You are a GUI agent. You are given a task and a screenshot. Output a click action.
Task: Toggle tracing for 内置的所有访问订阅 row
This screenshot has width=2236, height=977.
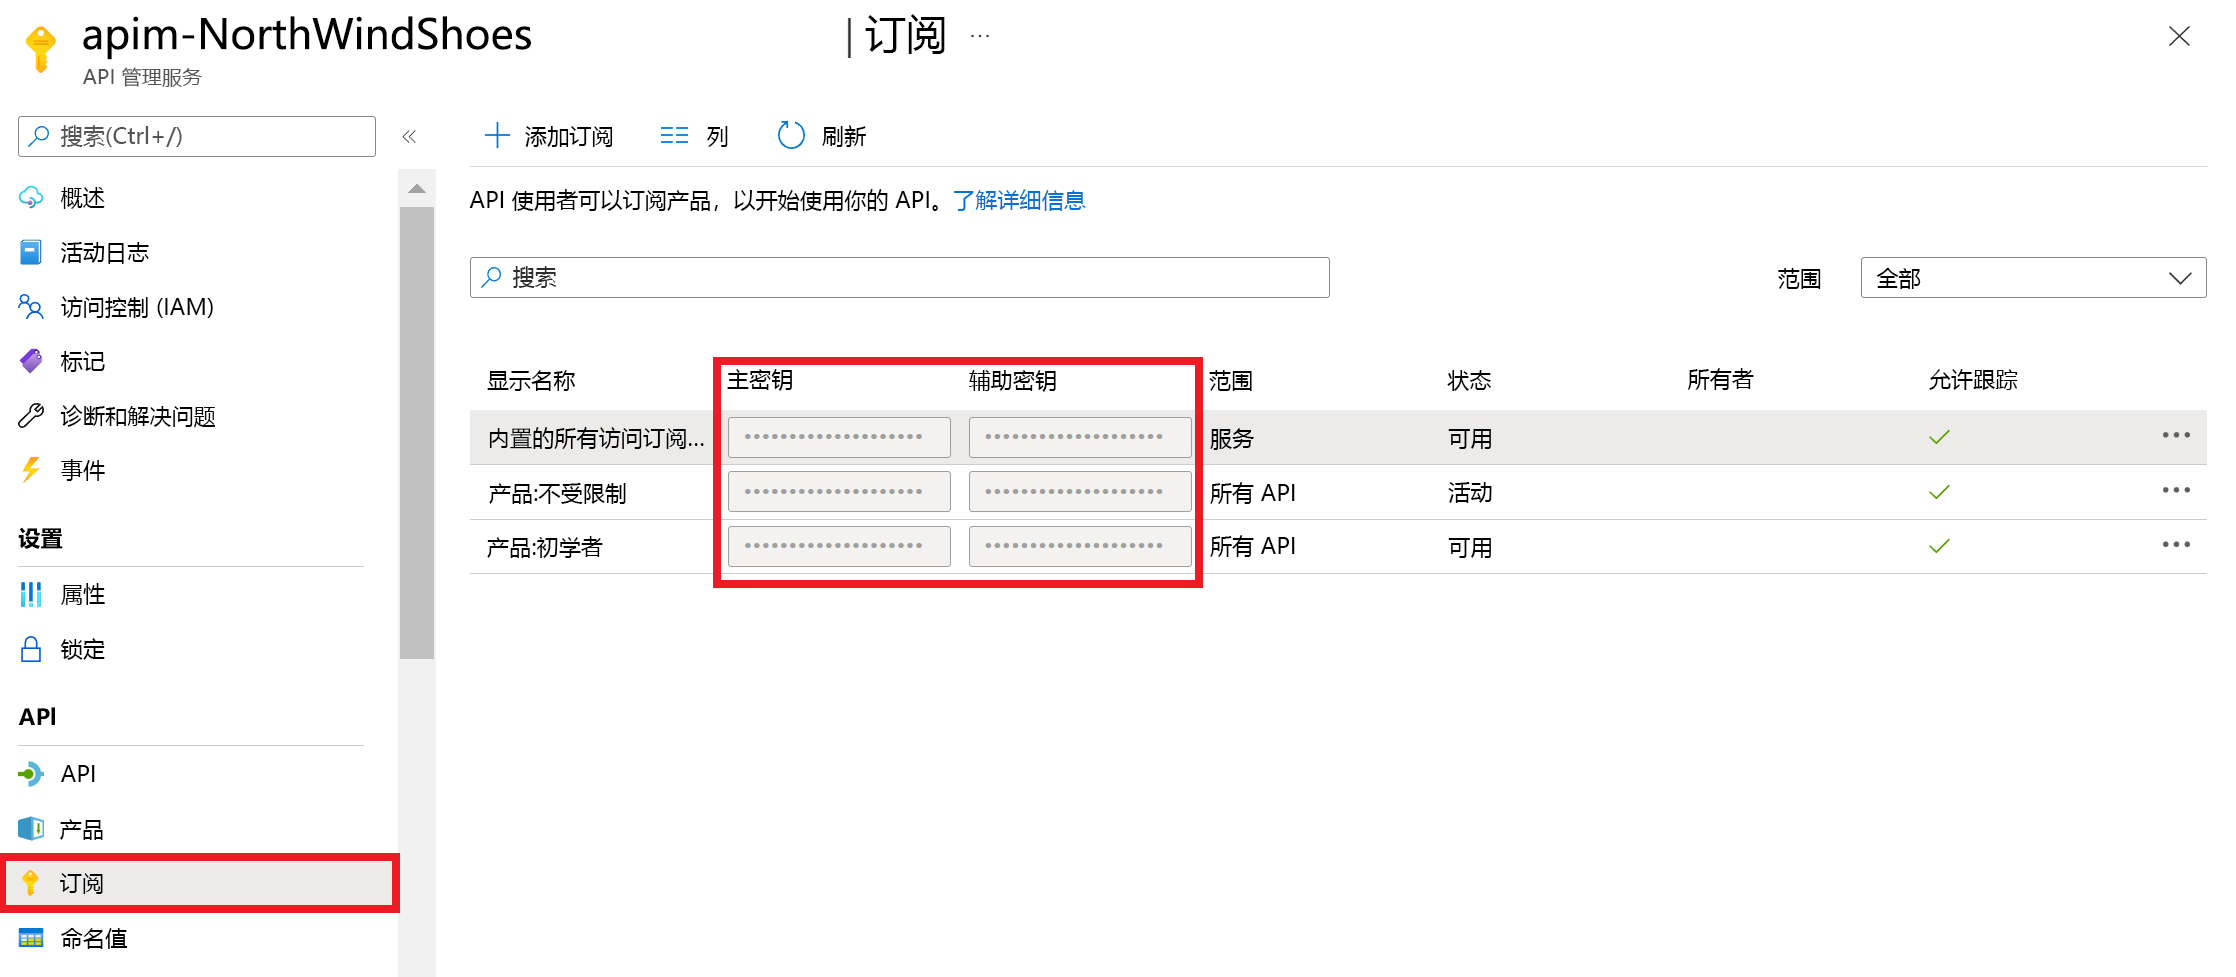[1939, 437]
